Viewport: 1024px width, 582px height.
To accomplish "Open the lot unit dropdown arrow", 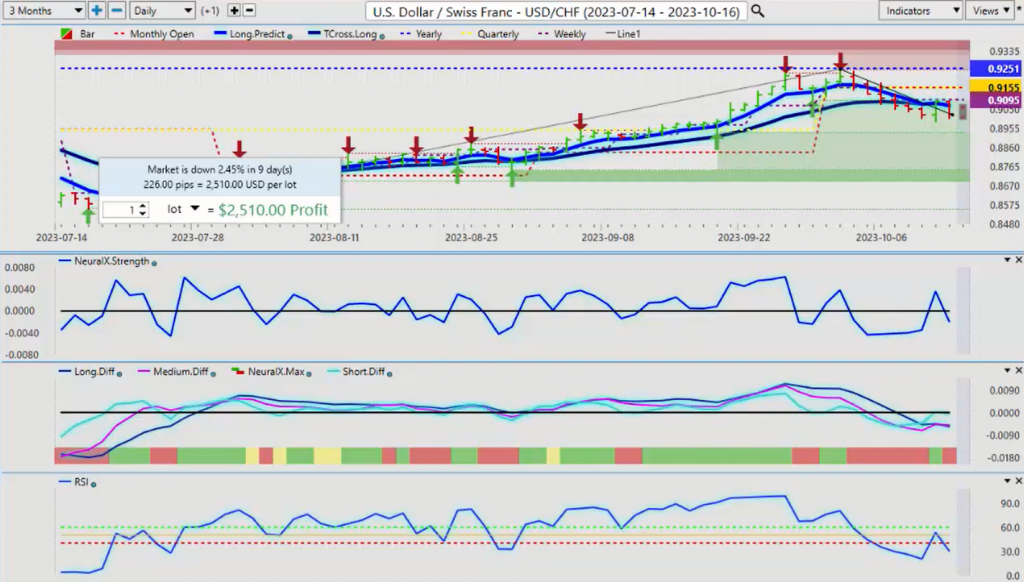I will (x=195, y=209).
